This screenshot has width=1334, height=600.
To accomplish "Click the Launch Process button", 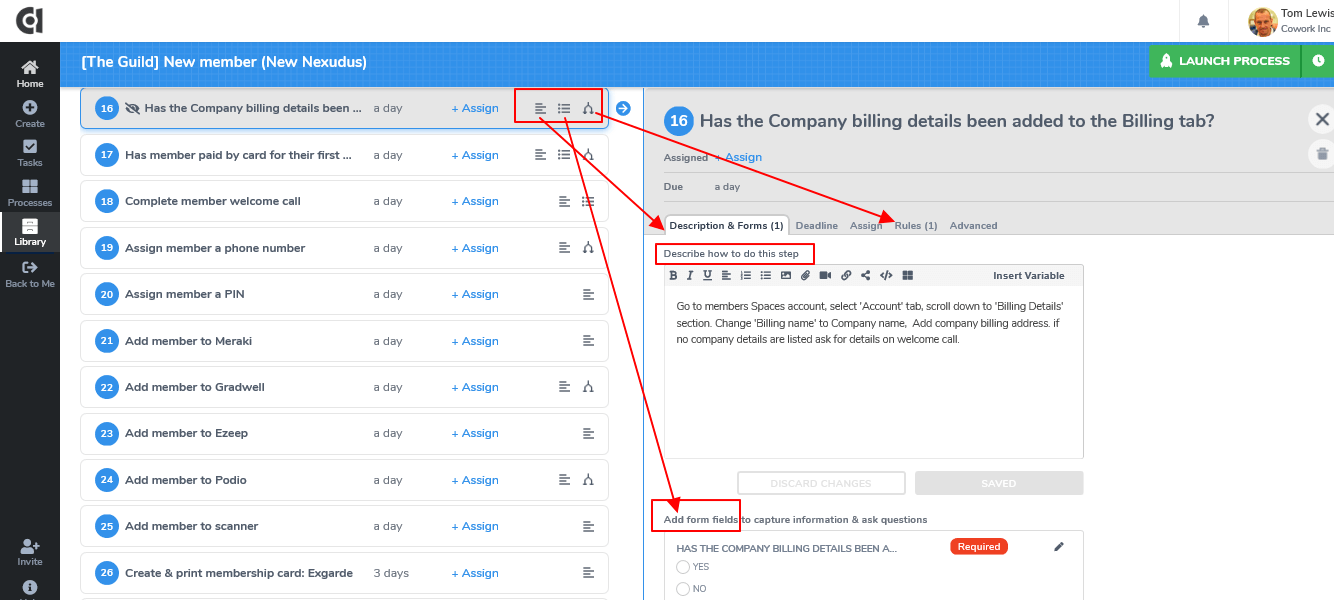I will point(1225,61).
